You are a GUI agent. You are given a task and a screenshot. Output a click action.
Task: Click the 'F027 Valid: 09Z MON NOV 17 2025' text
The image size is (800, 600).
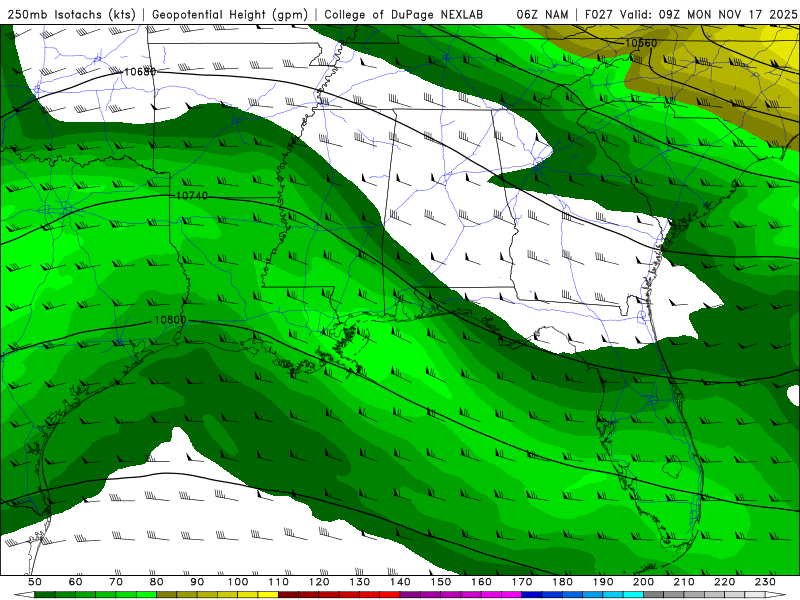coord(691,15)
